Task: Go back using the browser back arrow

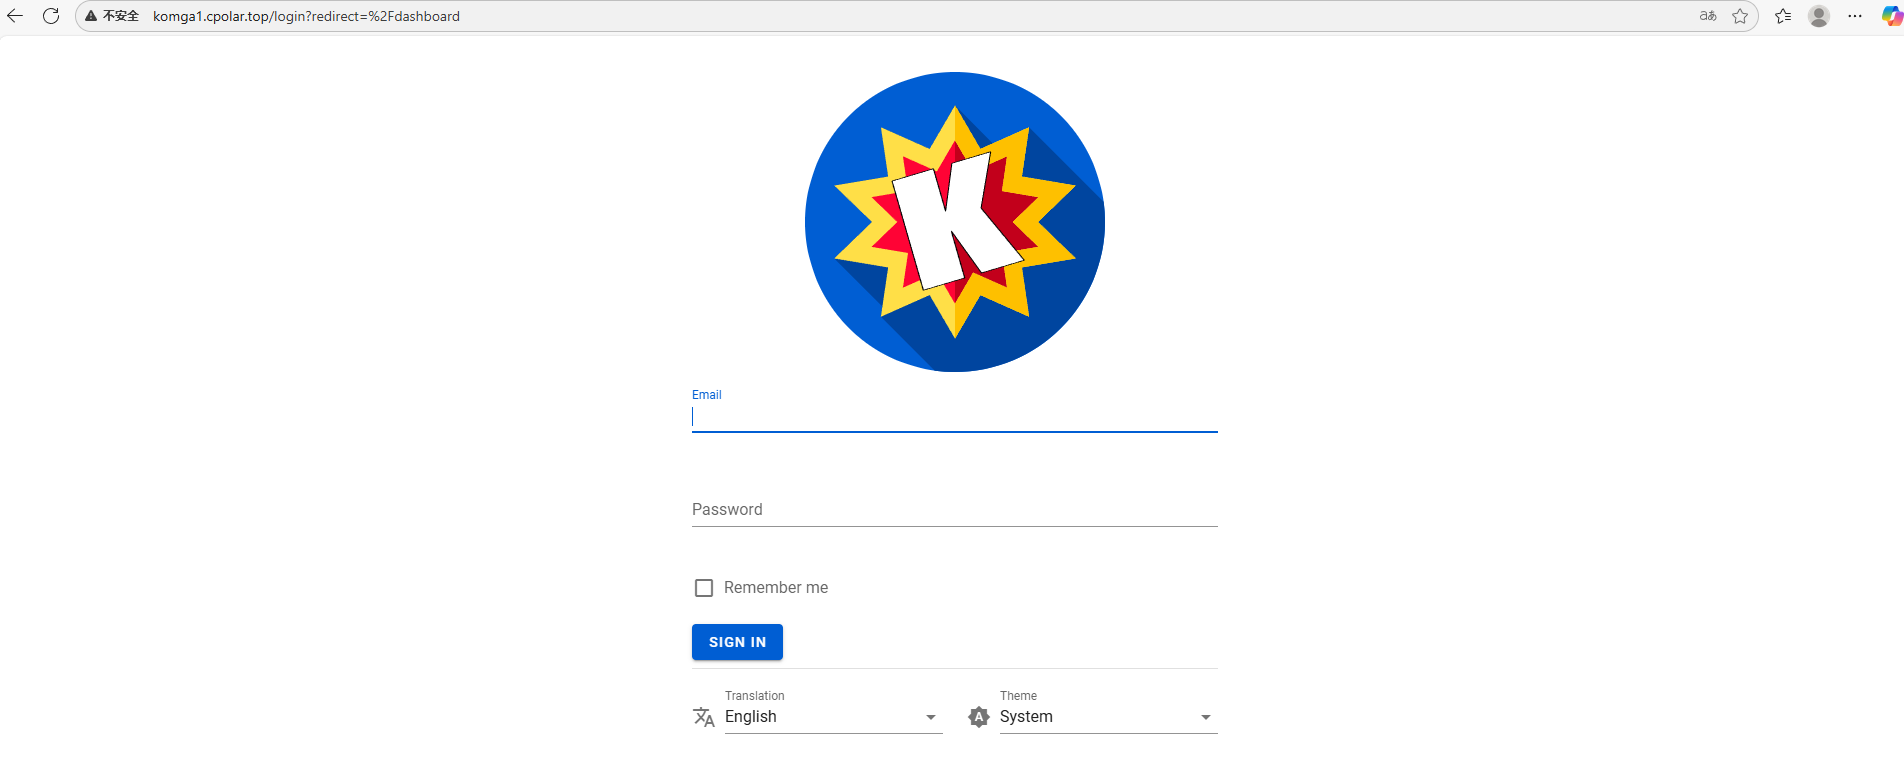Action: 15,16
